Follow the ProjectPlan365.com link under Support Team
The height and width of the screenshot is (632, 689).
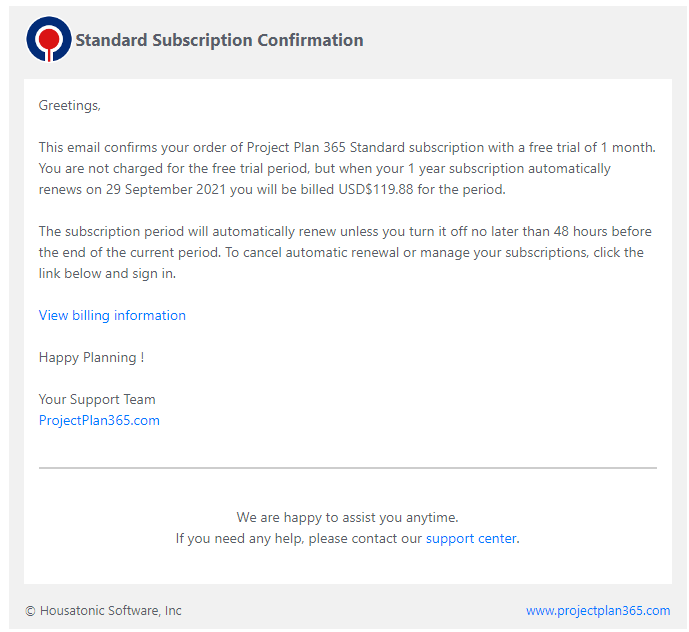click(x=99, y=421)
